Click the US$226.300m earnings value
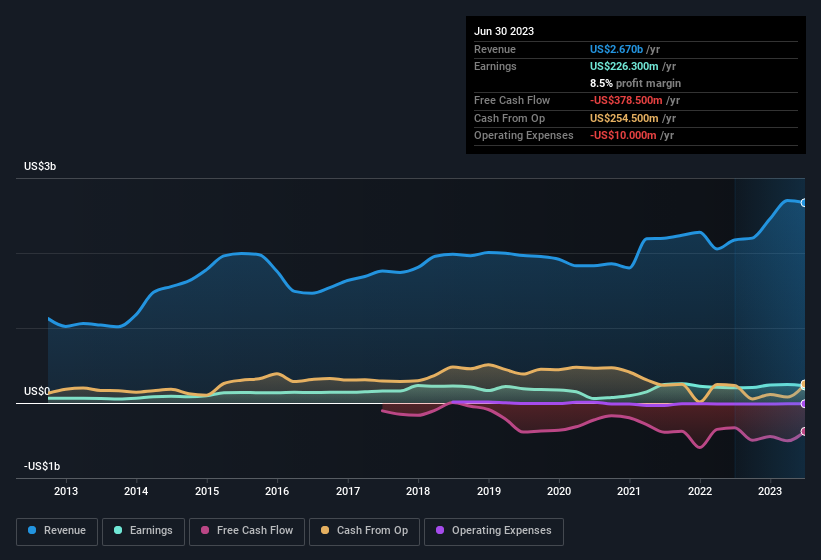 coord(624,66)
